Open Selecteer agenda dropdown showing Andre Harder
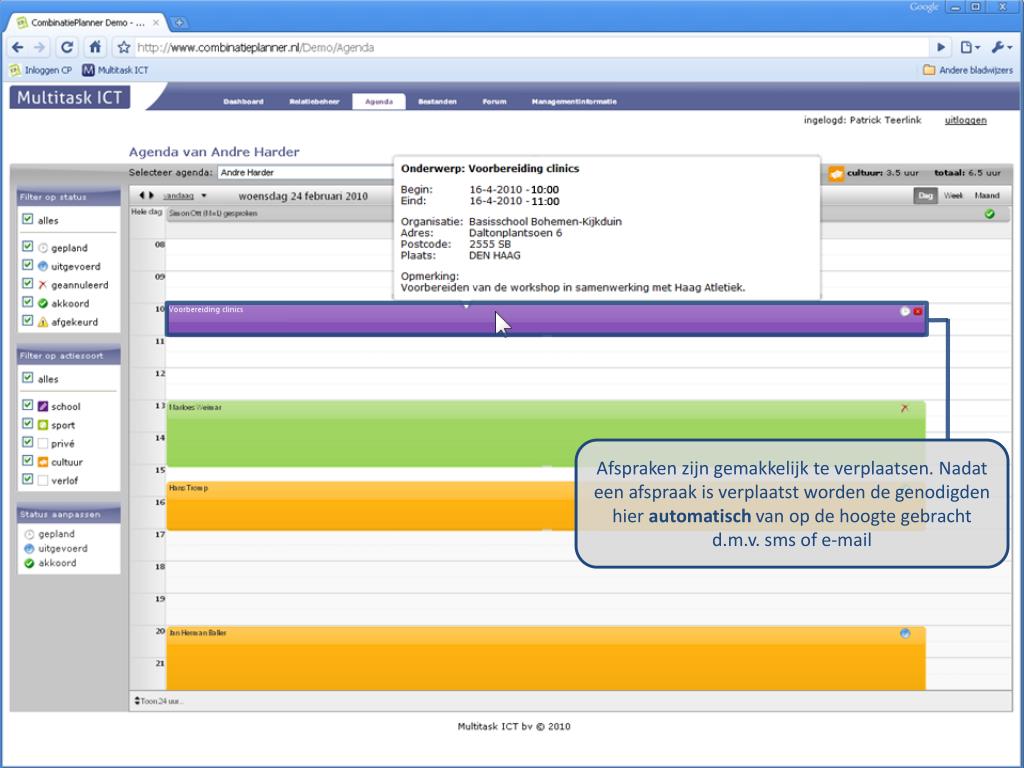 (x=306, y=172)
